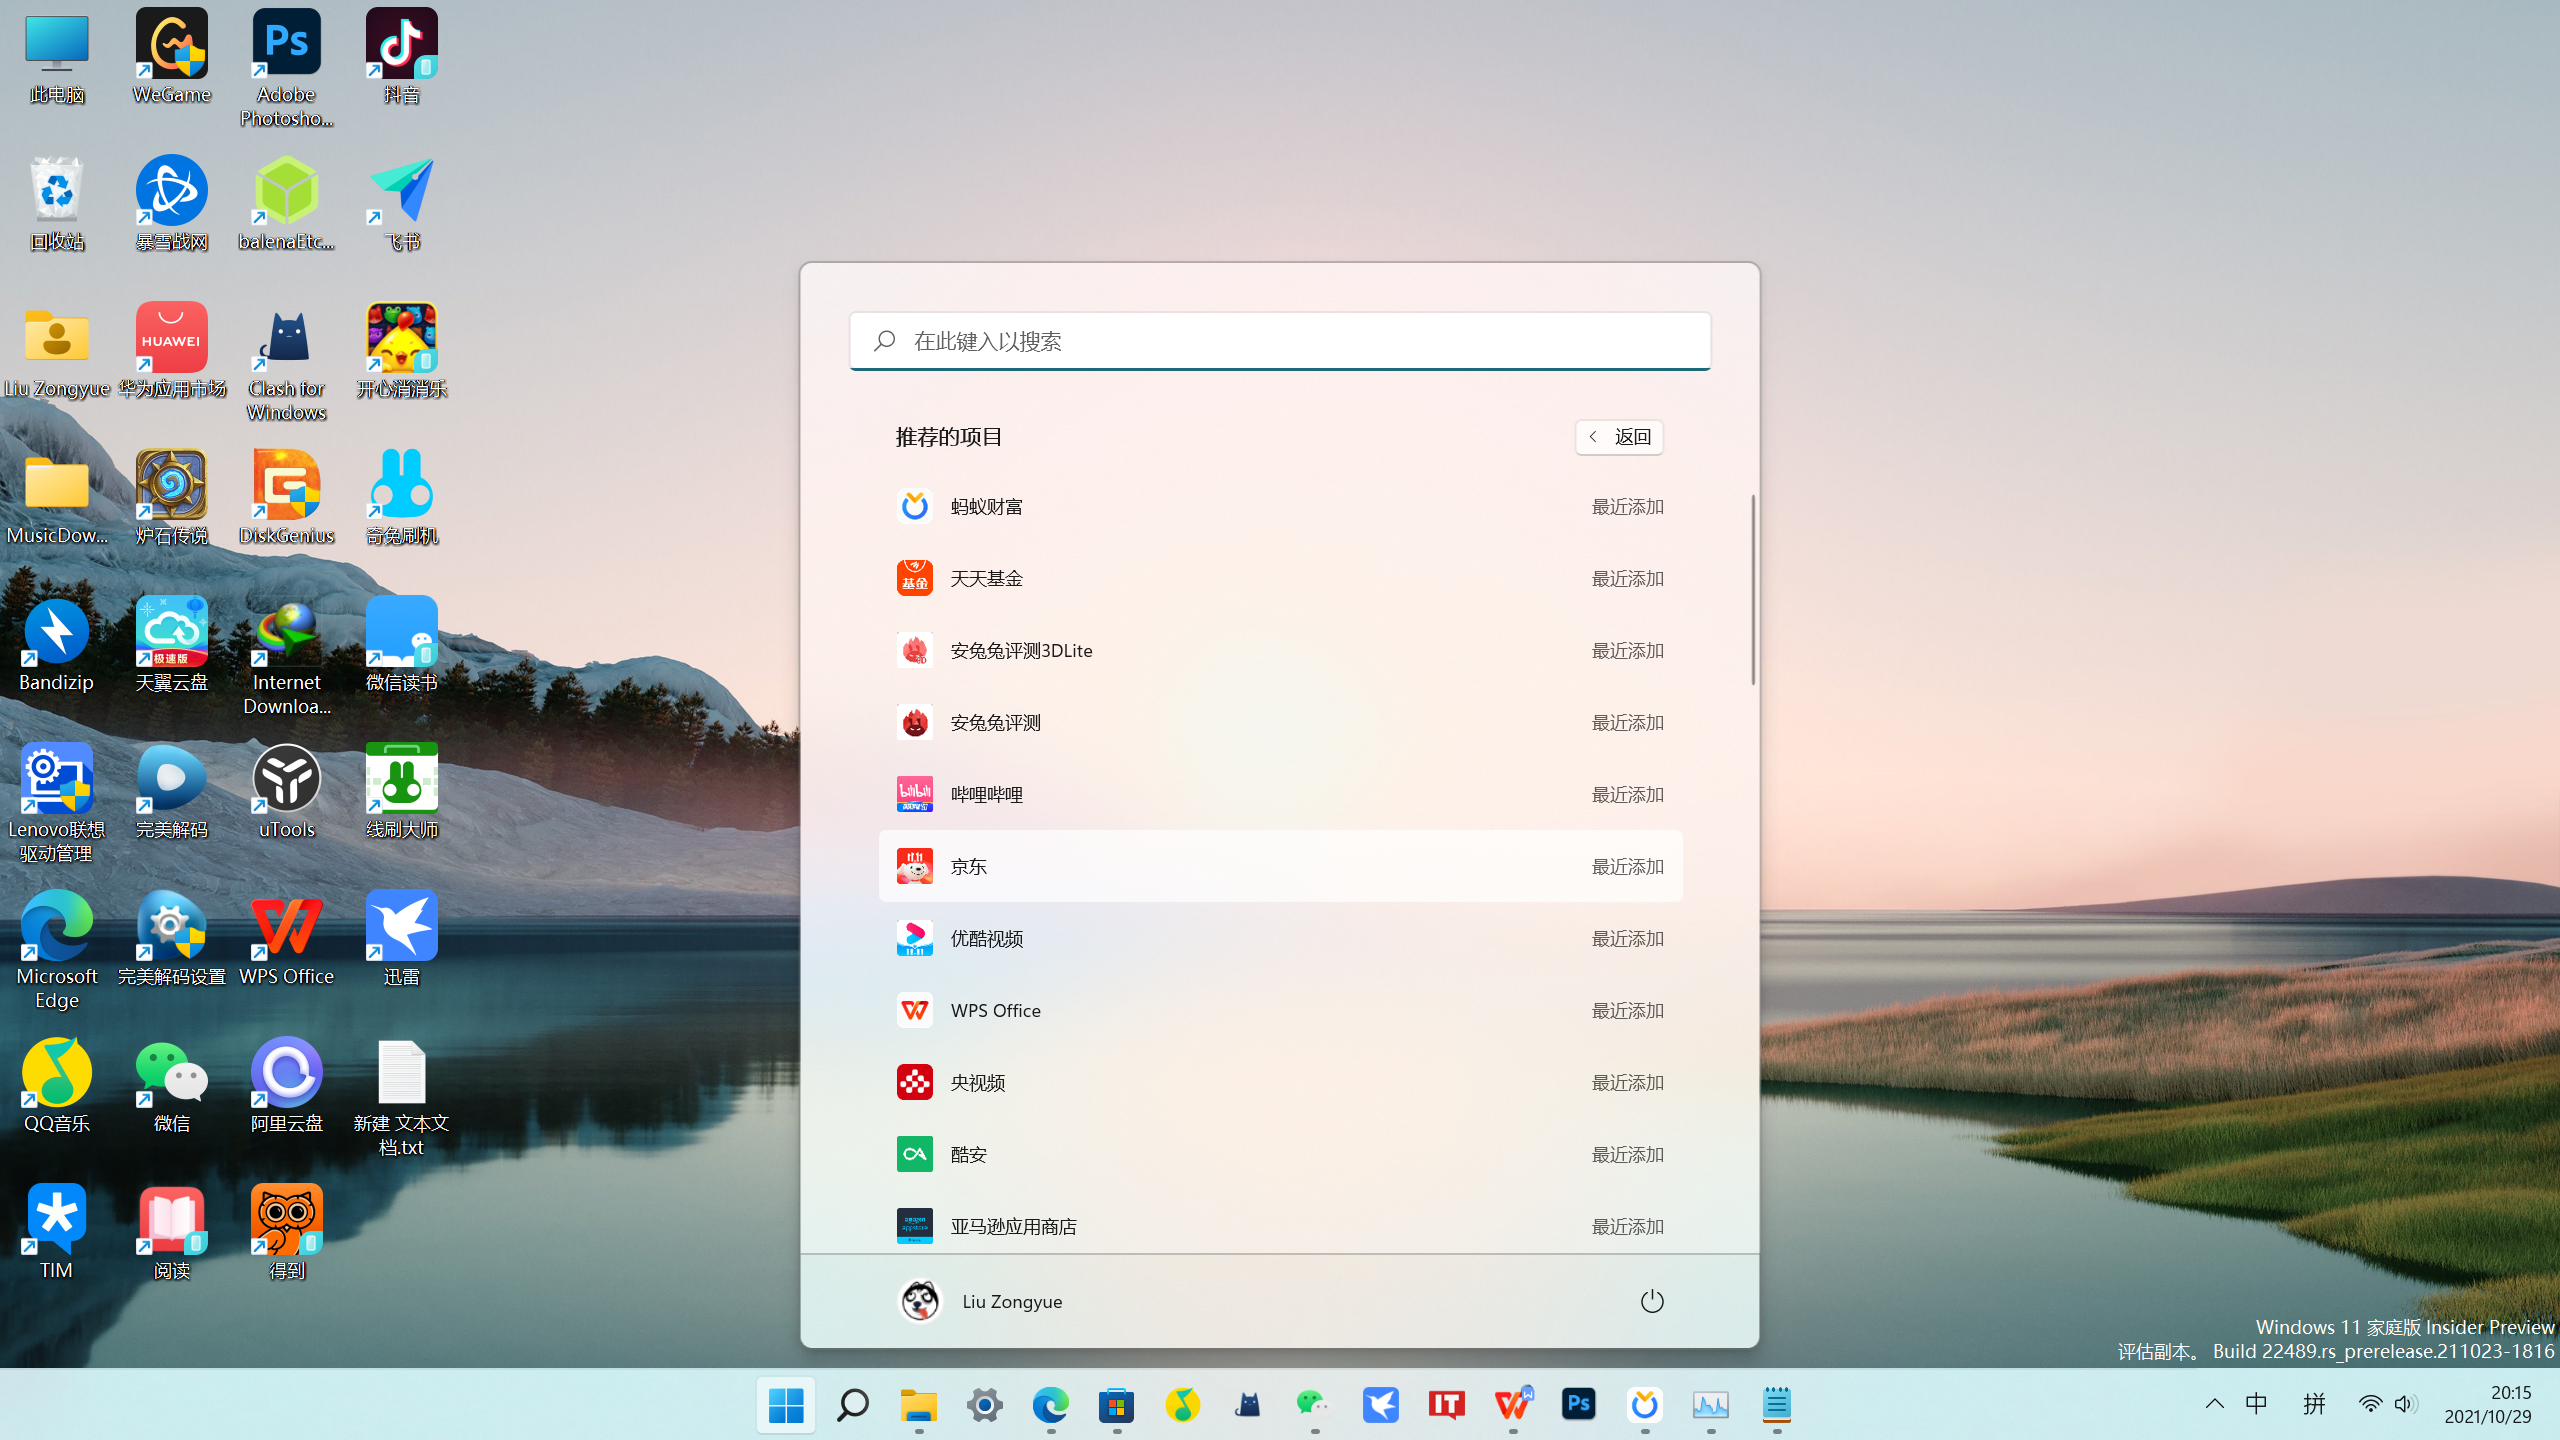Expand 安兔兔评测3DLite entry

pyautogui.click(x=1278, y=649)
